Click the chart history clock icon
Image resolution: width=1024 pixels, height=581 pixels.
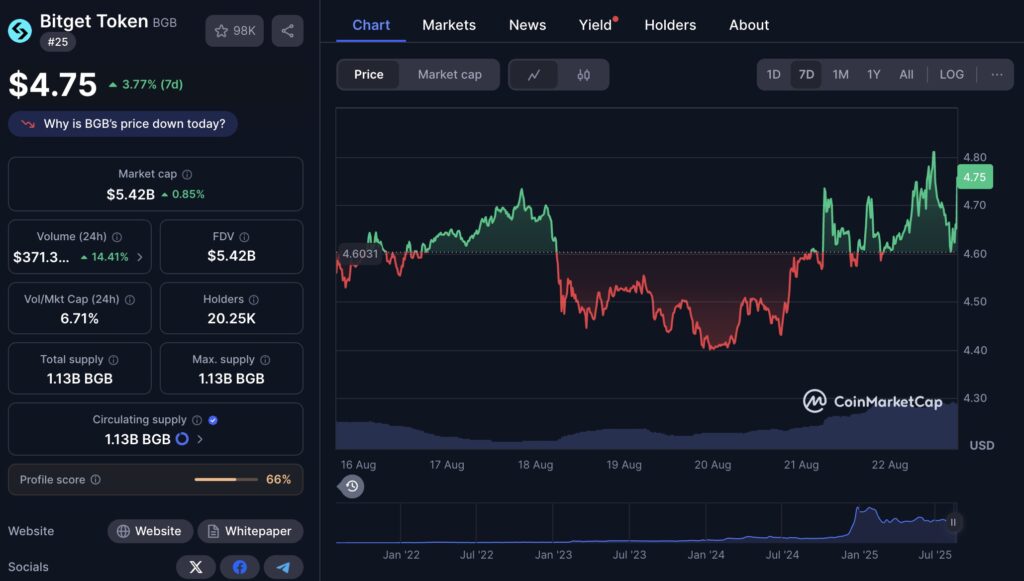point(352,486)
